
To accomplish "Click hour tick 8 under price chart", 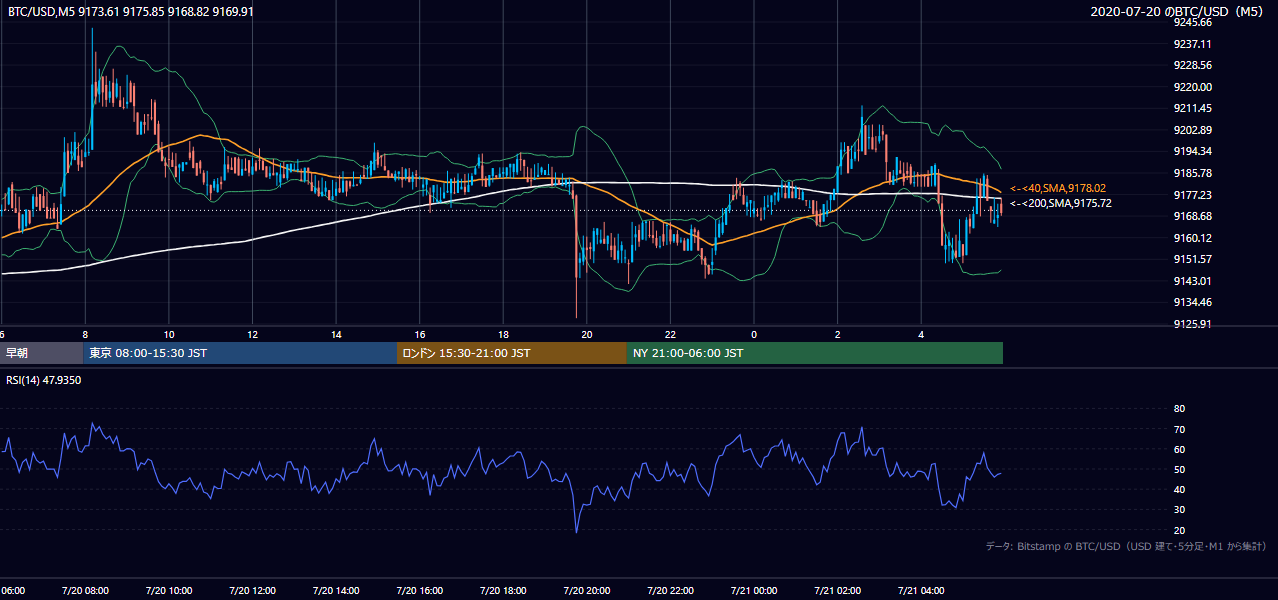I will pyautogui.click(x=85, y=334).
